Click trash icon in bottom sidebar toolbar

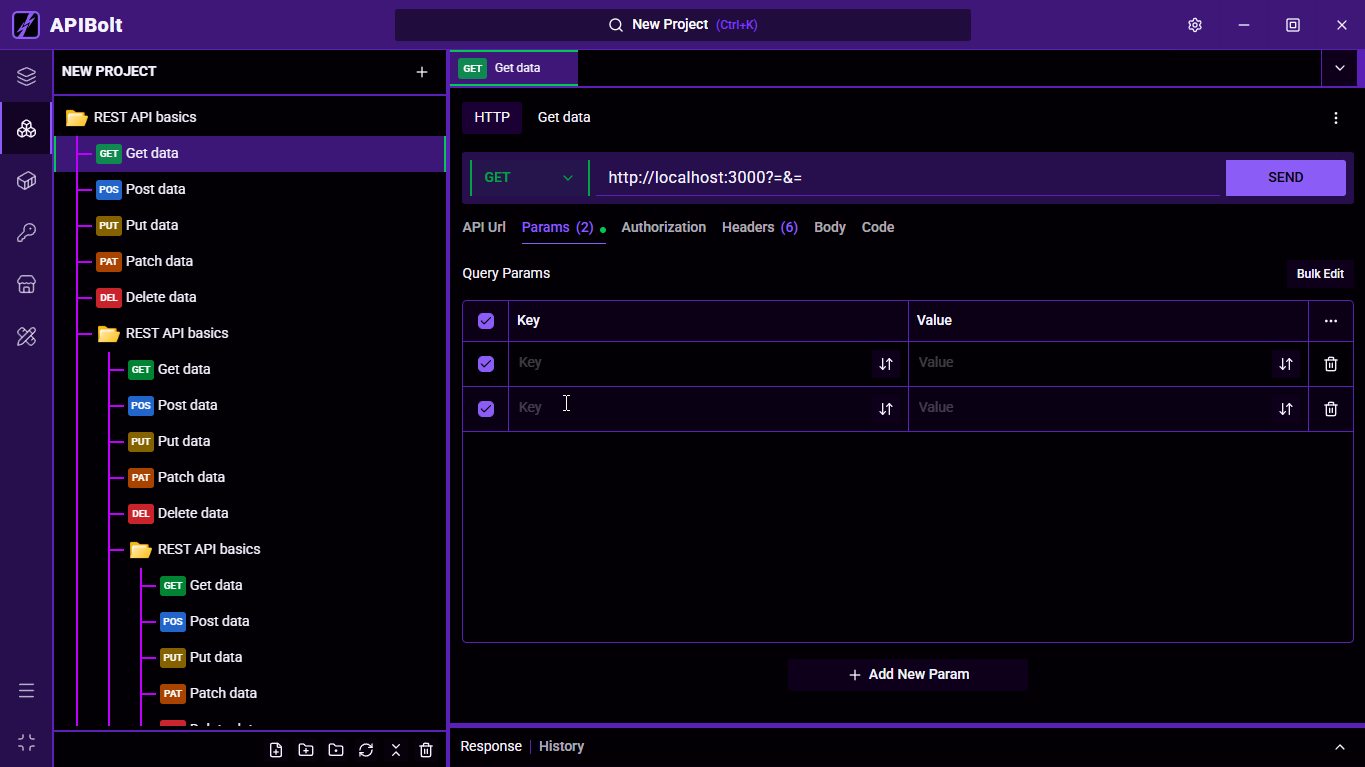426,750
